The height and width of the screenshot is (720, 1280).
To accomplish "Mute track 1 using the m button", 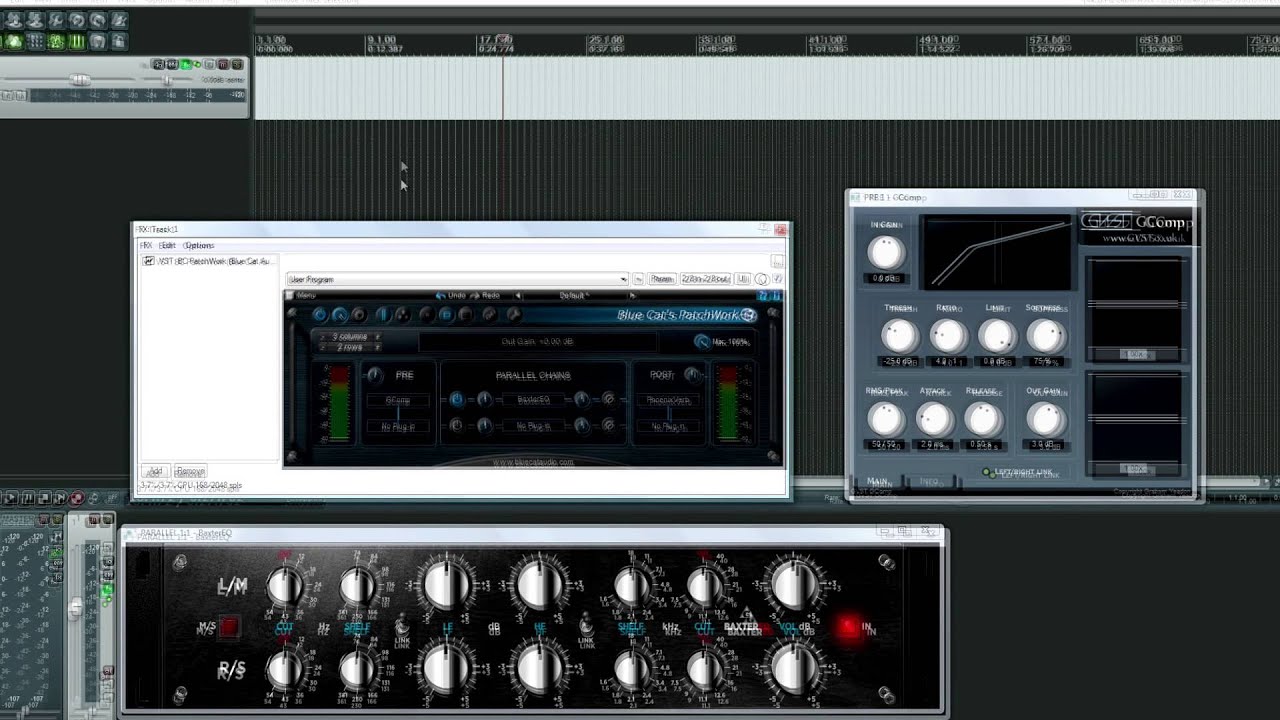I will (x=223, y=64).
